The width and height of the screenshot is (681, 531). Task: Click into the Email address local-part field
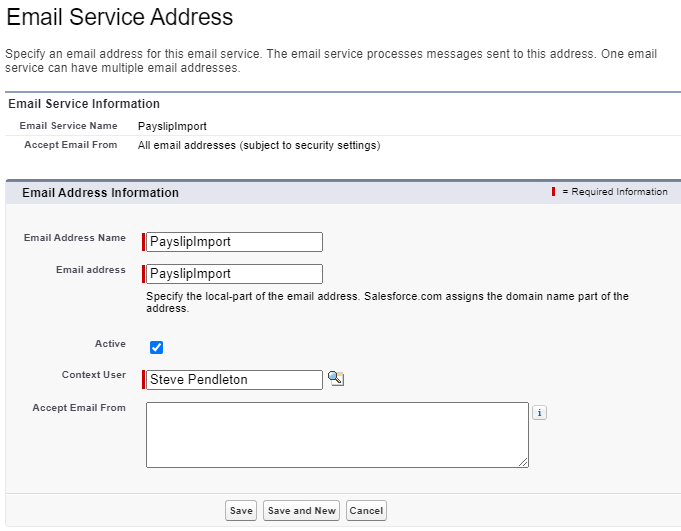tap(234, 274)
